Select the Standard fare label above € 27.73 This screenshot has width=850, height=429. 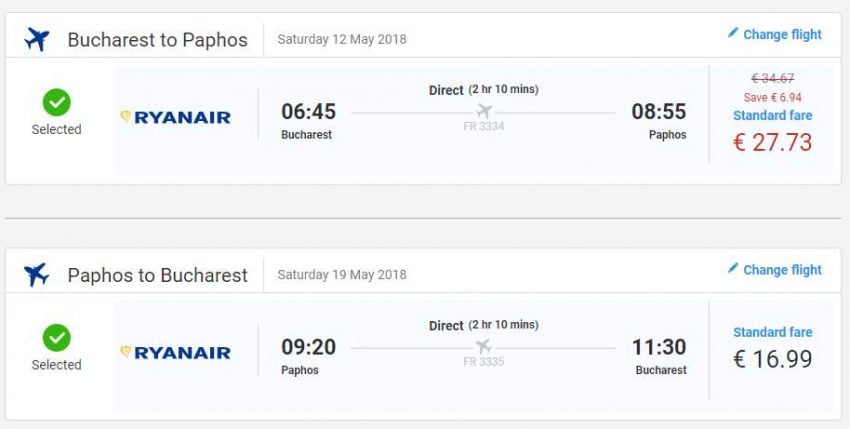pos(772,116)
